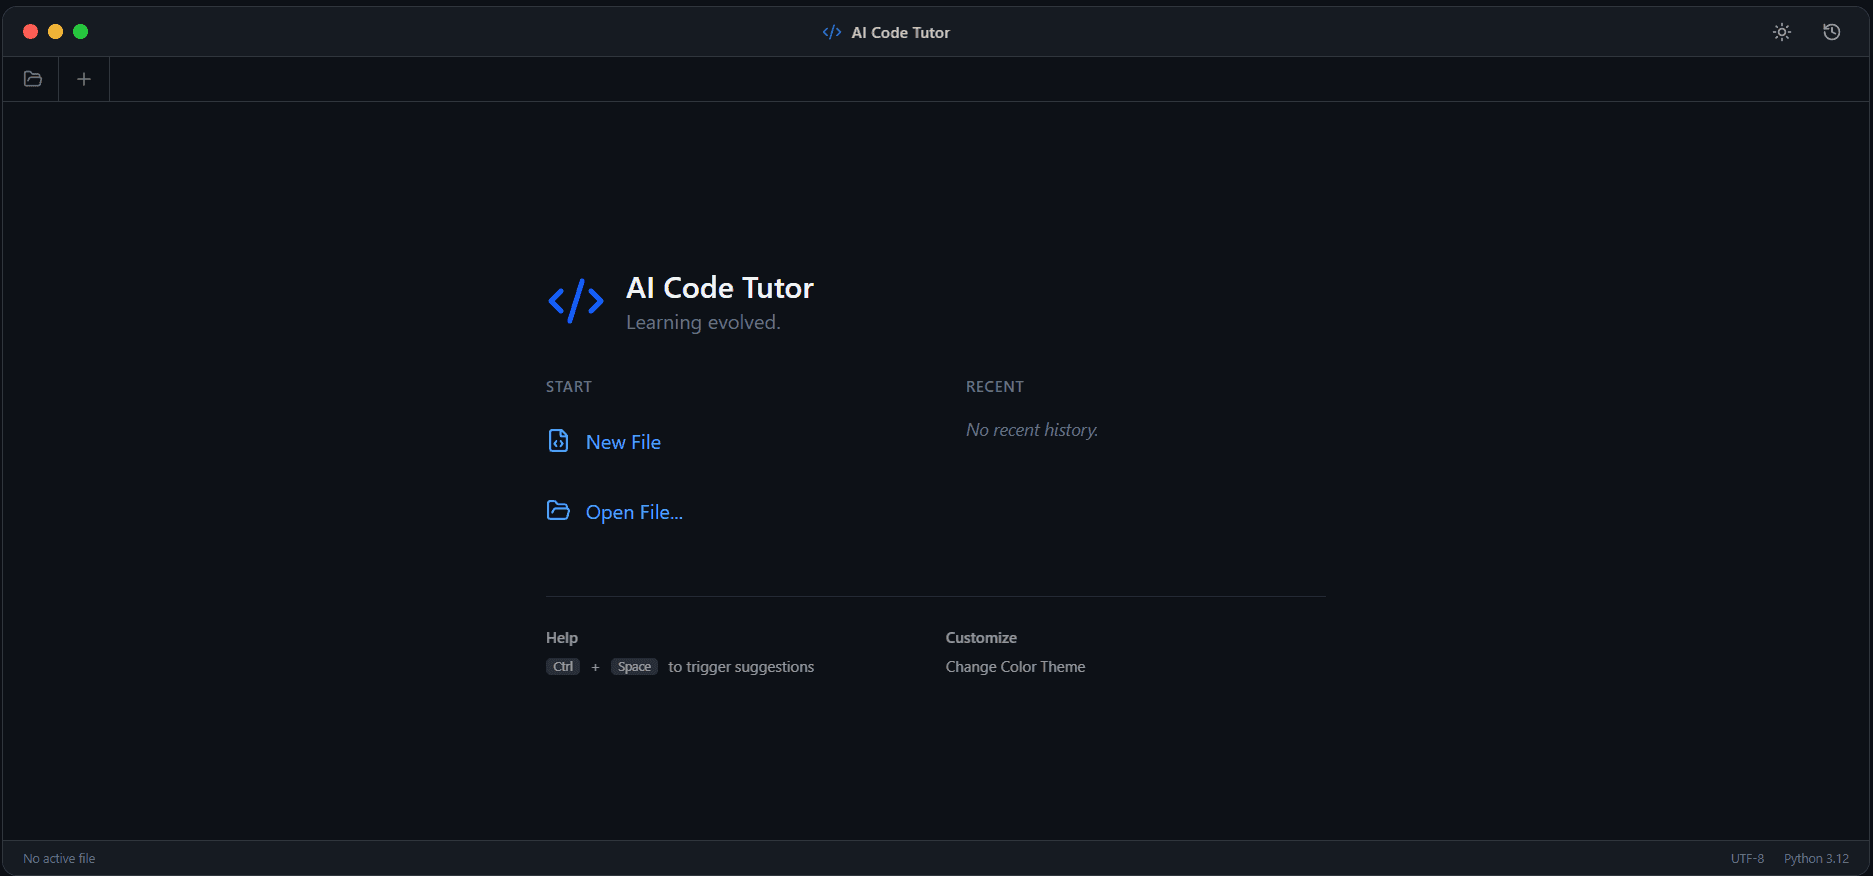Viewport: 1873px width, 876px height.
Task: Click the New File document icon
Action: click(558, 441)
